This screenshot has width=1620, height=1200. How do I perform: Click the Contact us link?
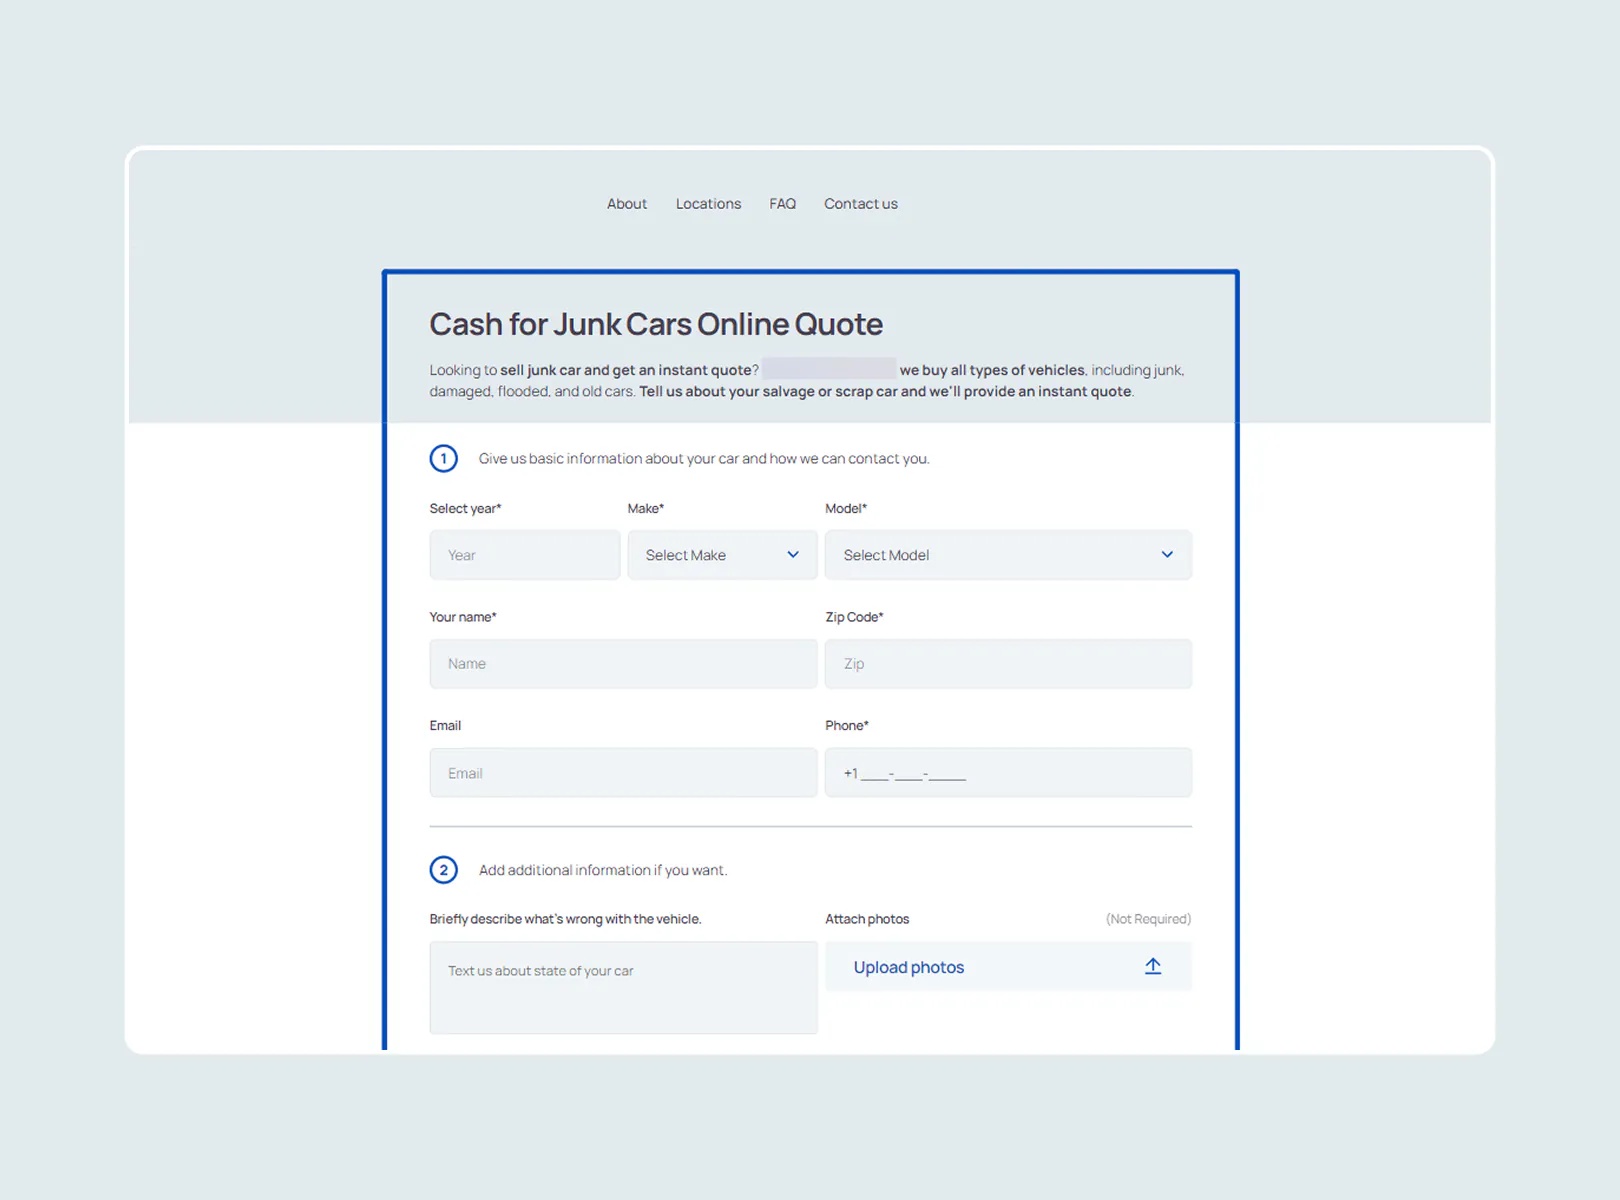(860, 204)
